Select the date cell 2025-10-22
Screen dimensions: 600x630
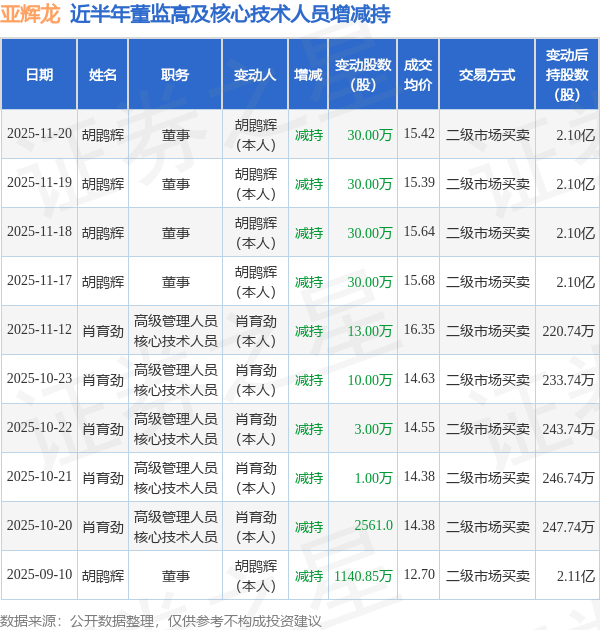point(39,428)
